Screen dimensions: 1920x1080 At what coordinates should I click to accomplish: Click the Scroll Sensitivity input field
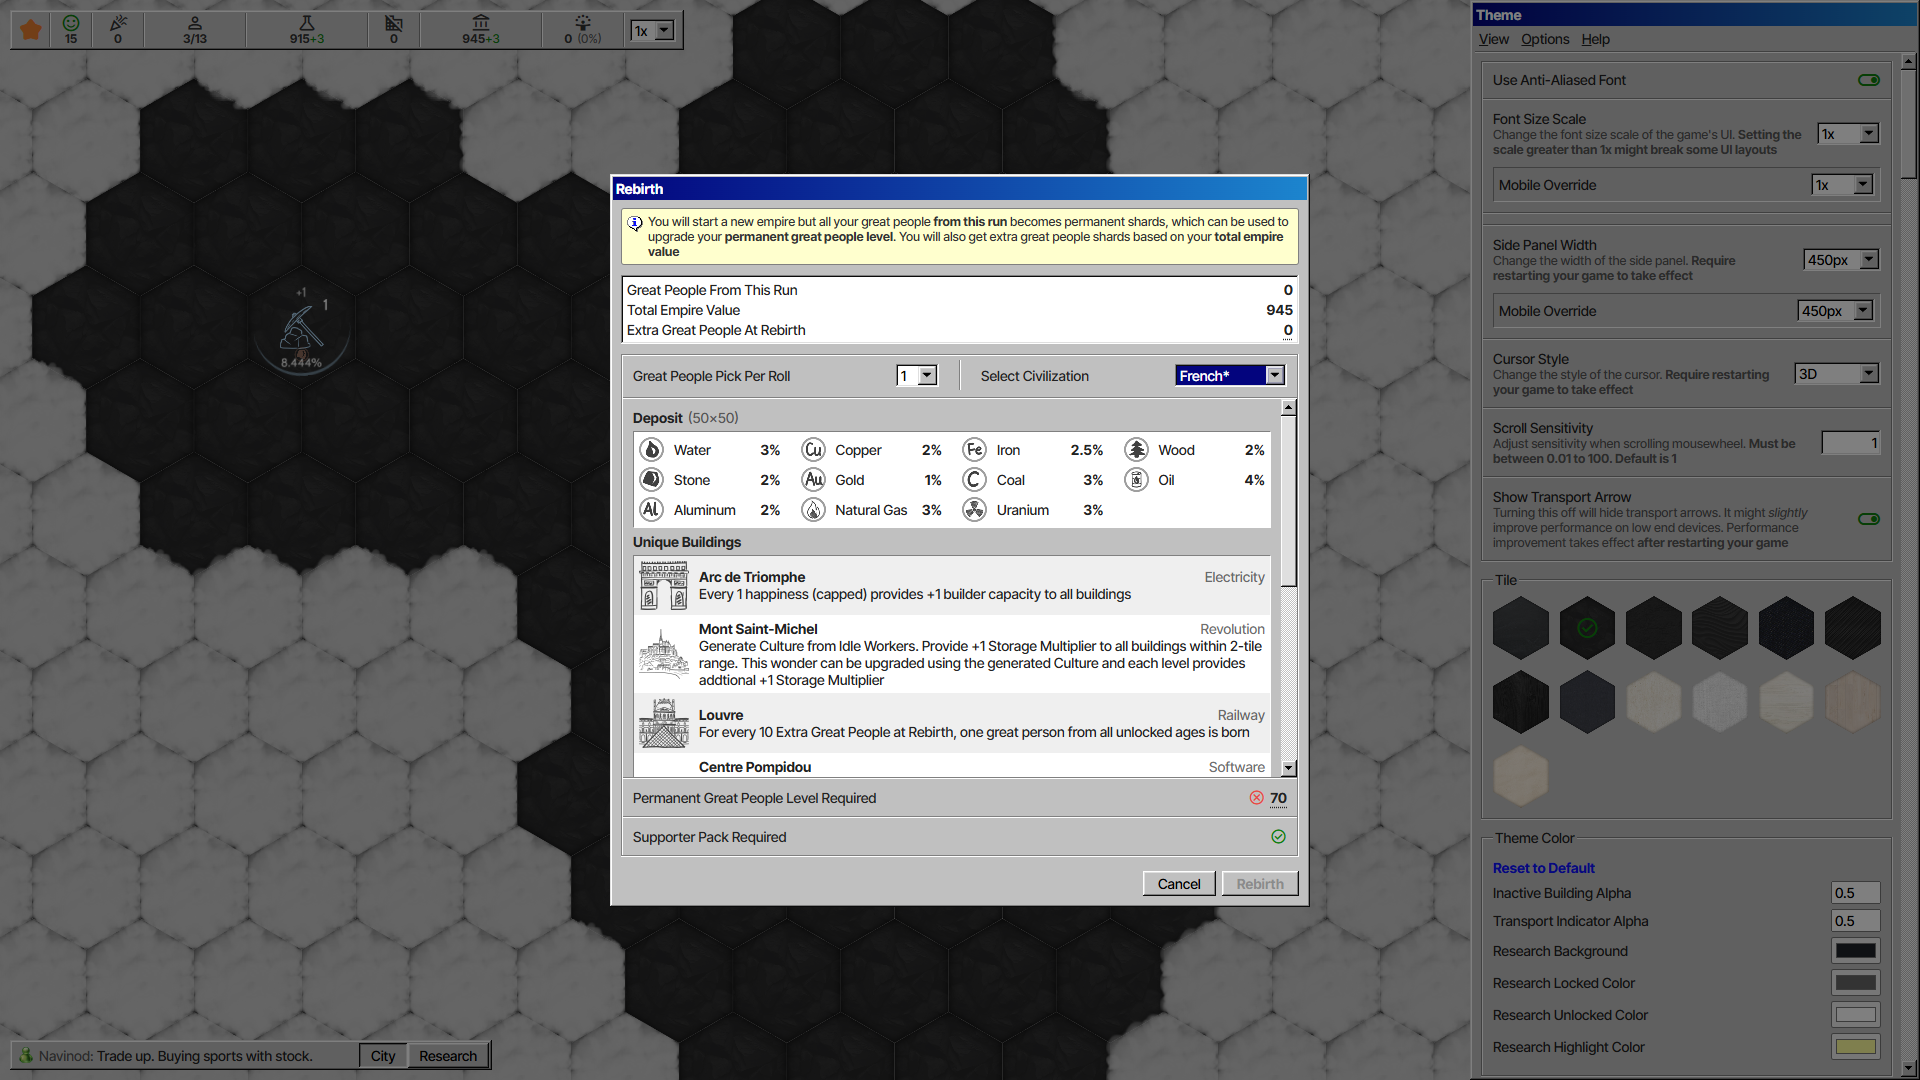[x=1850, y=443]
